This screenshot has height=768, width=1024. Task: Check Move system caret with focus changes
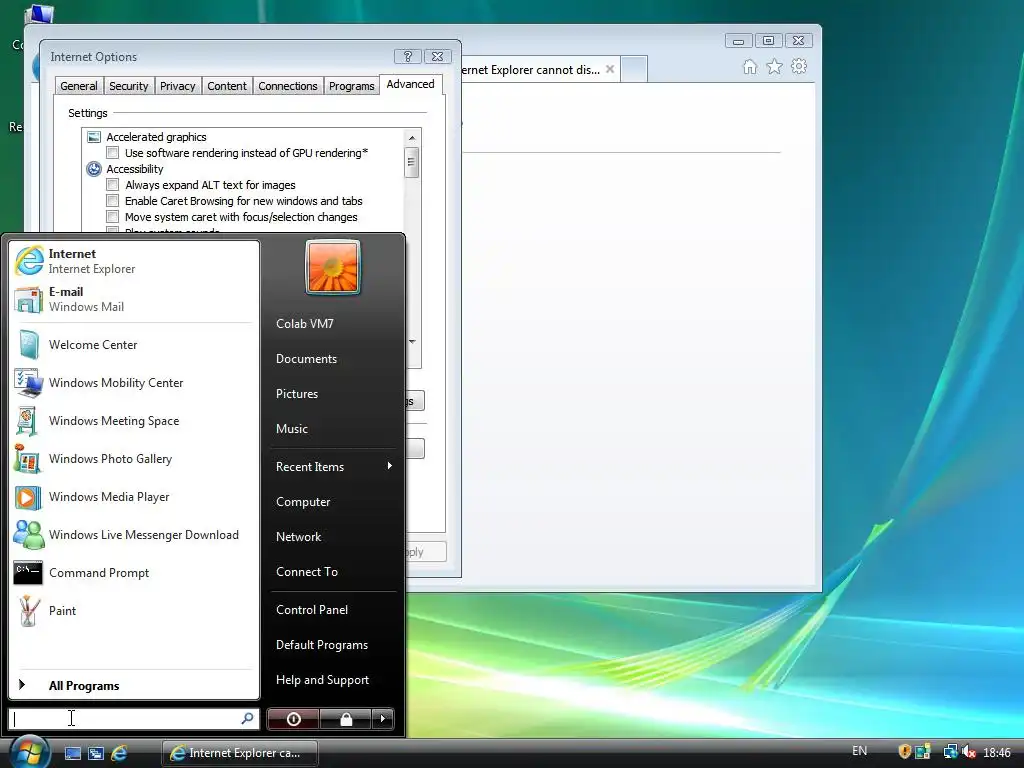click(x=113, y=217)
